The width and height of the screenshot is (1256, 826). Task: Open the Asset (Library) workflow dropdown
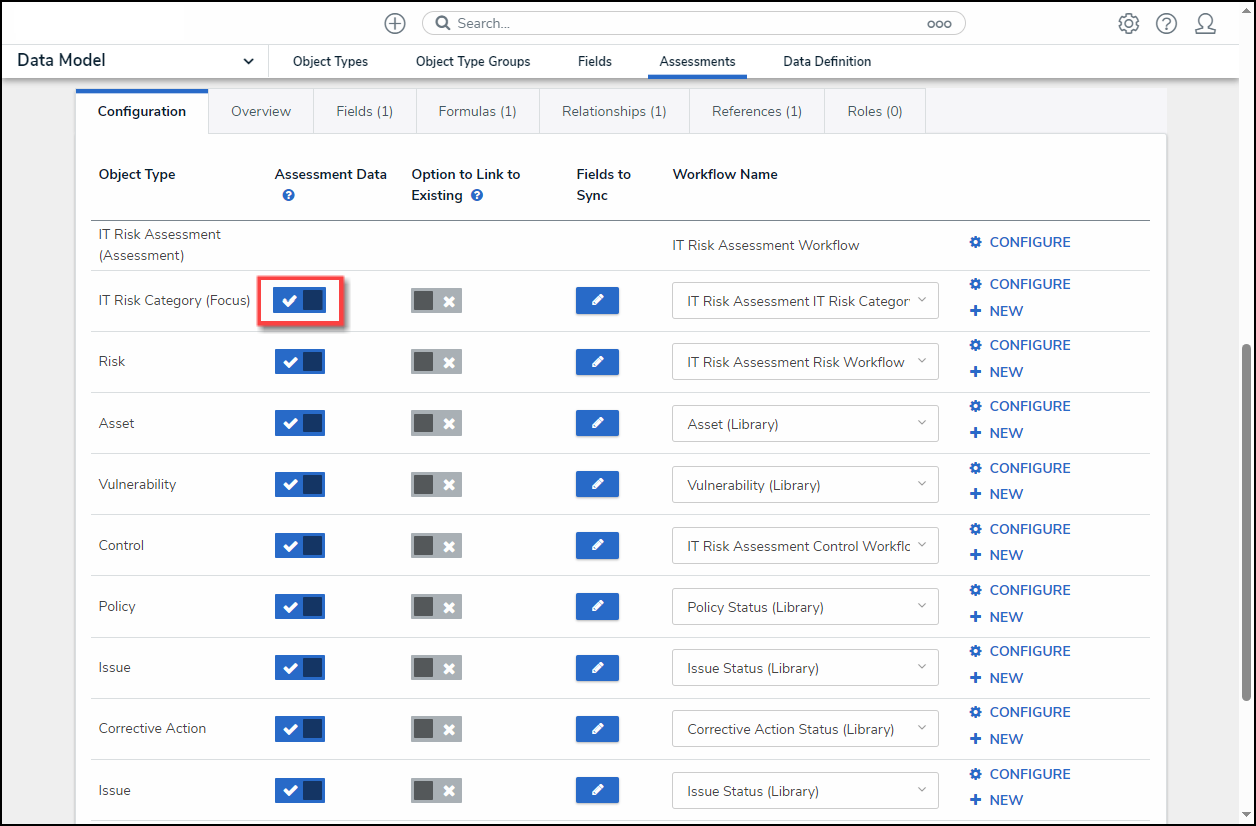[x=805, y=424]
